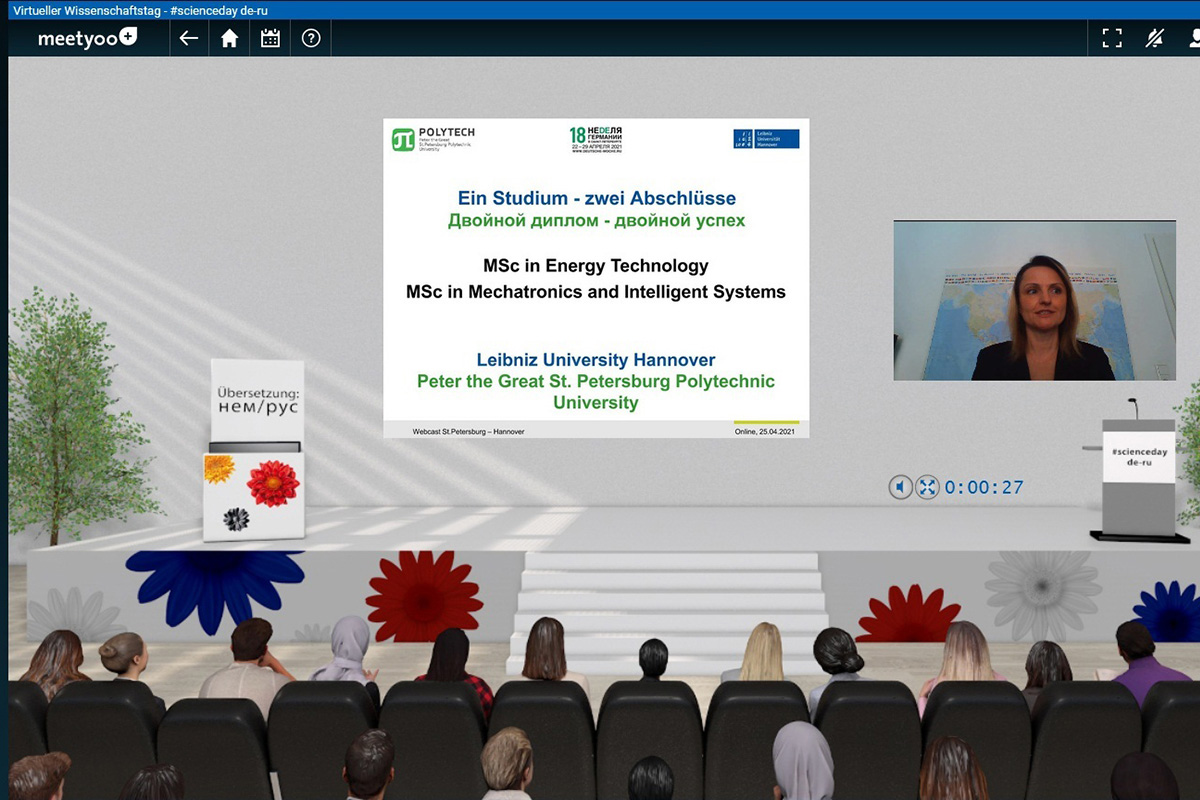
Task: Open the home lobby icon
Action: coord(230,39)
